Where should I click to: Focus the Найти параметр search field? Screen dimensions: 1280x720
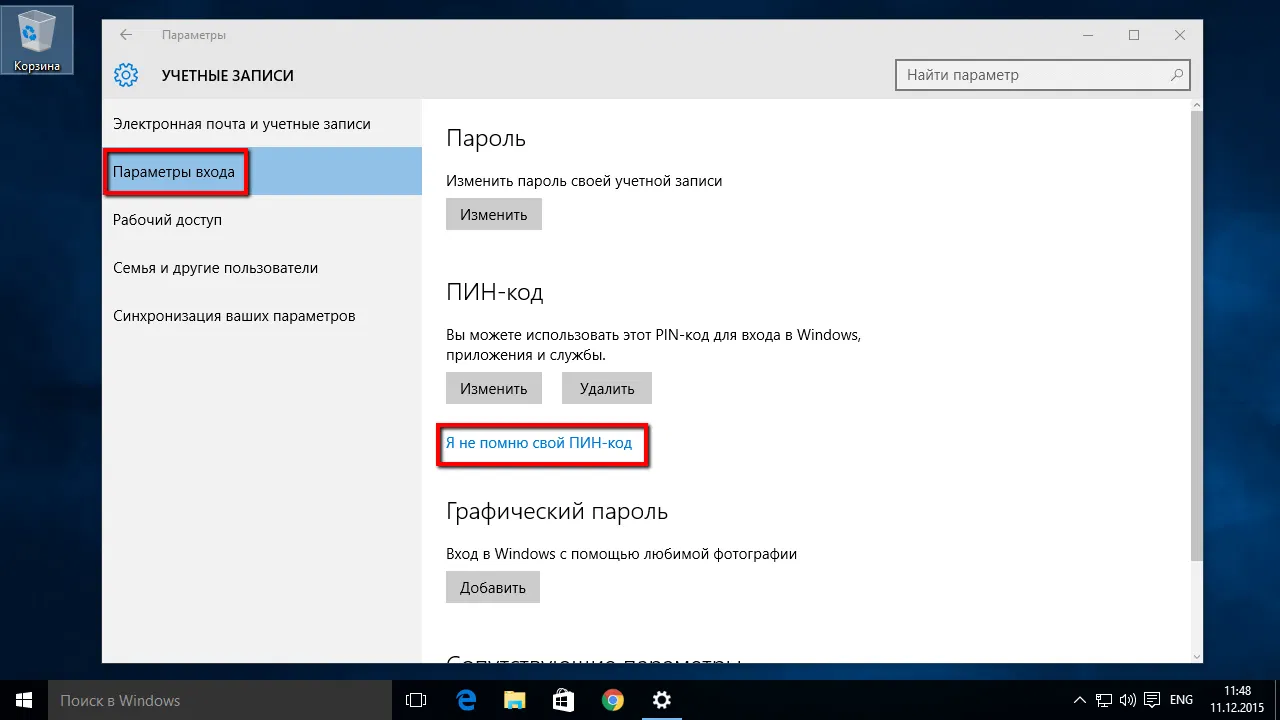point(1043,75)
